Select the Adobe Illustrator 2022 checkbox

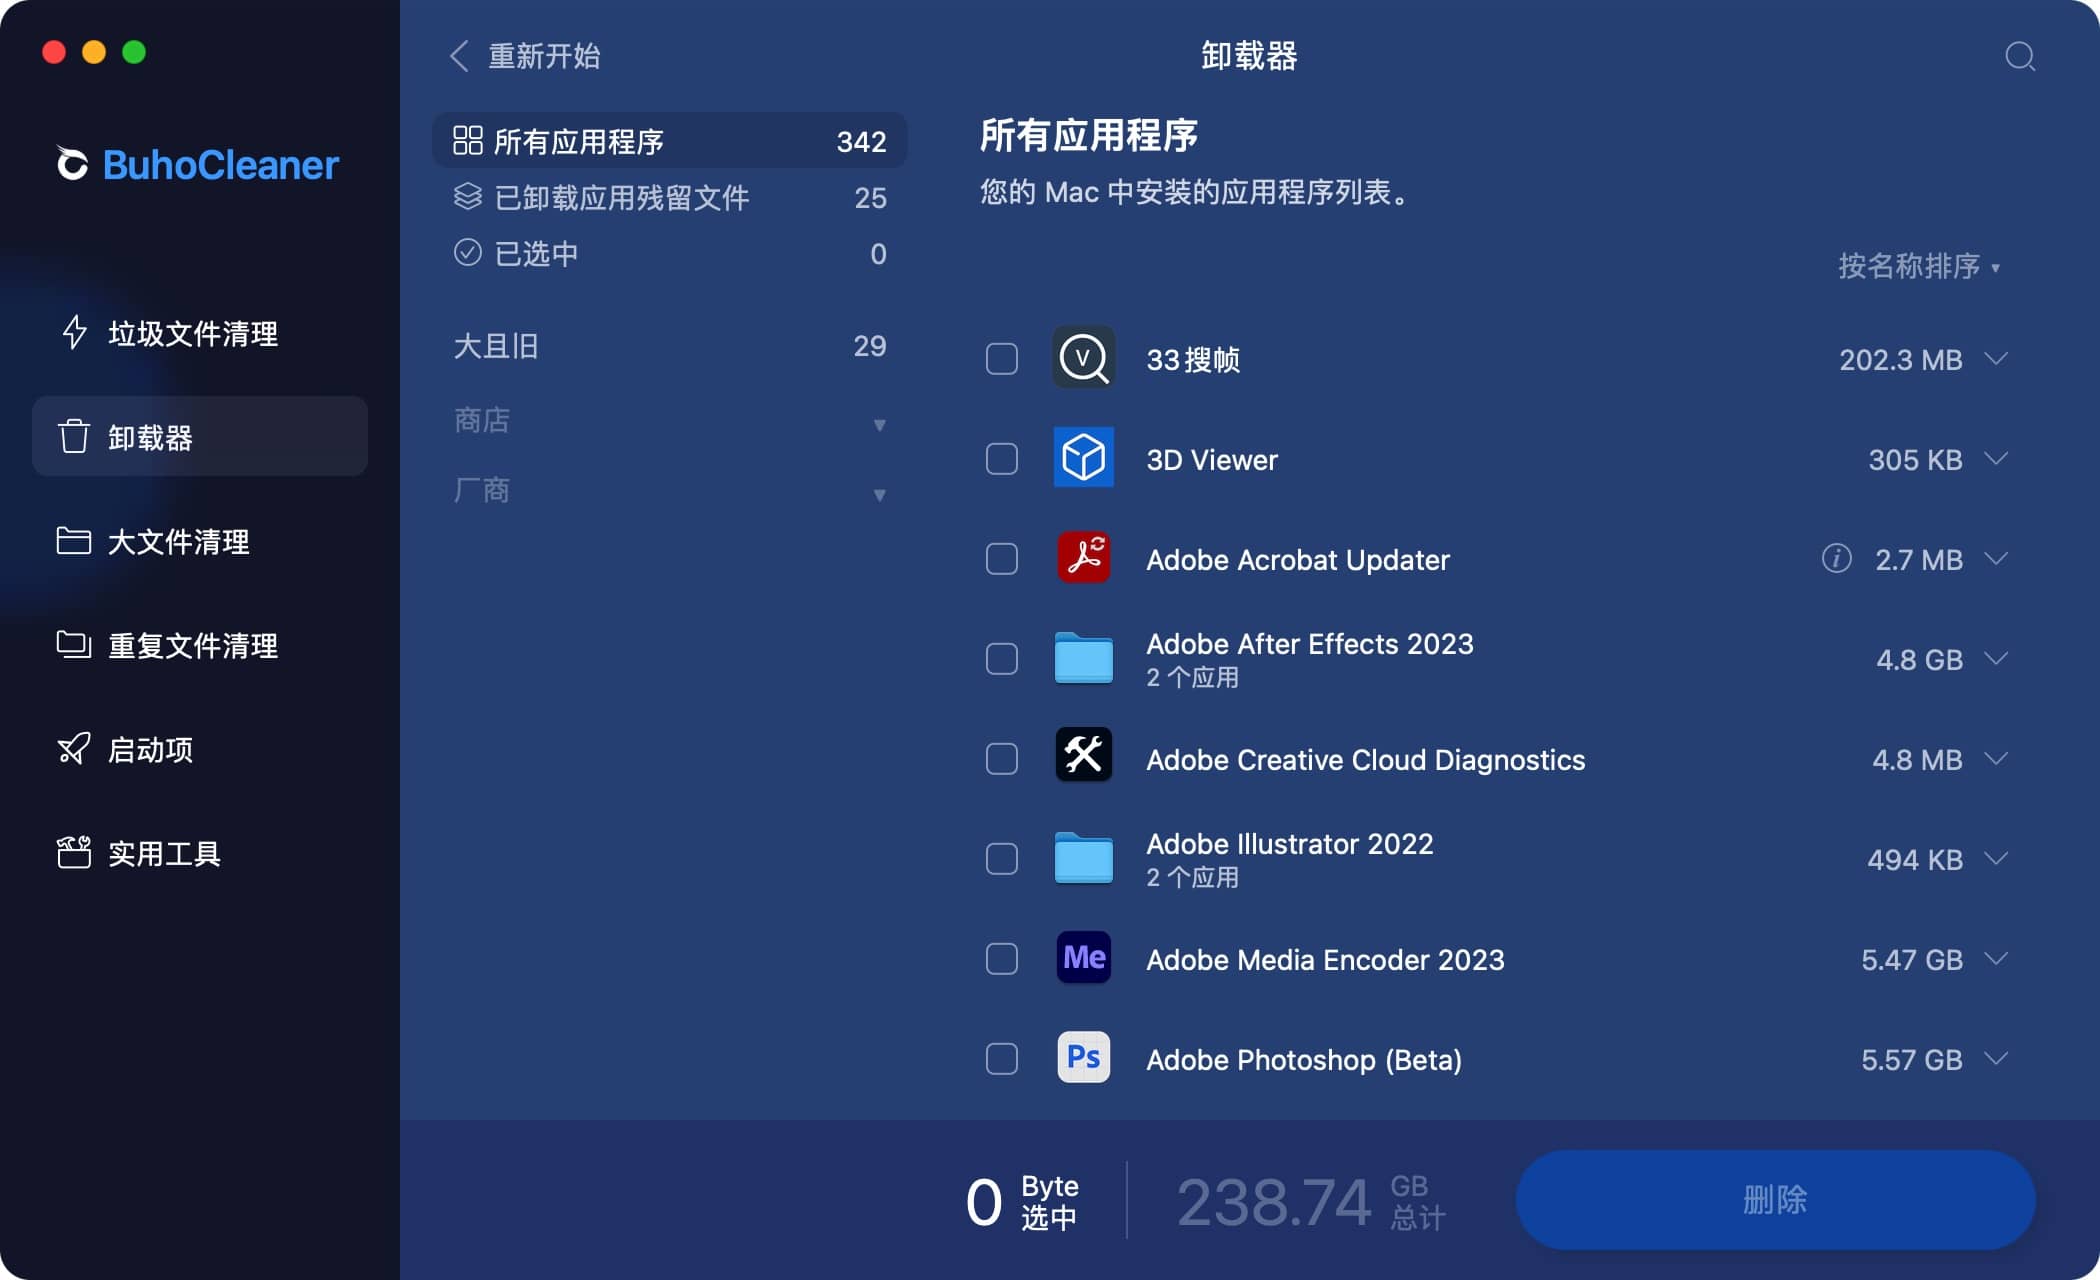(x=1002, y=859)
